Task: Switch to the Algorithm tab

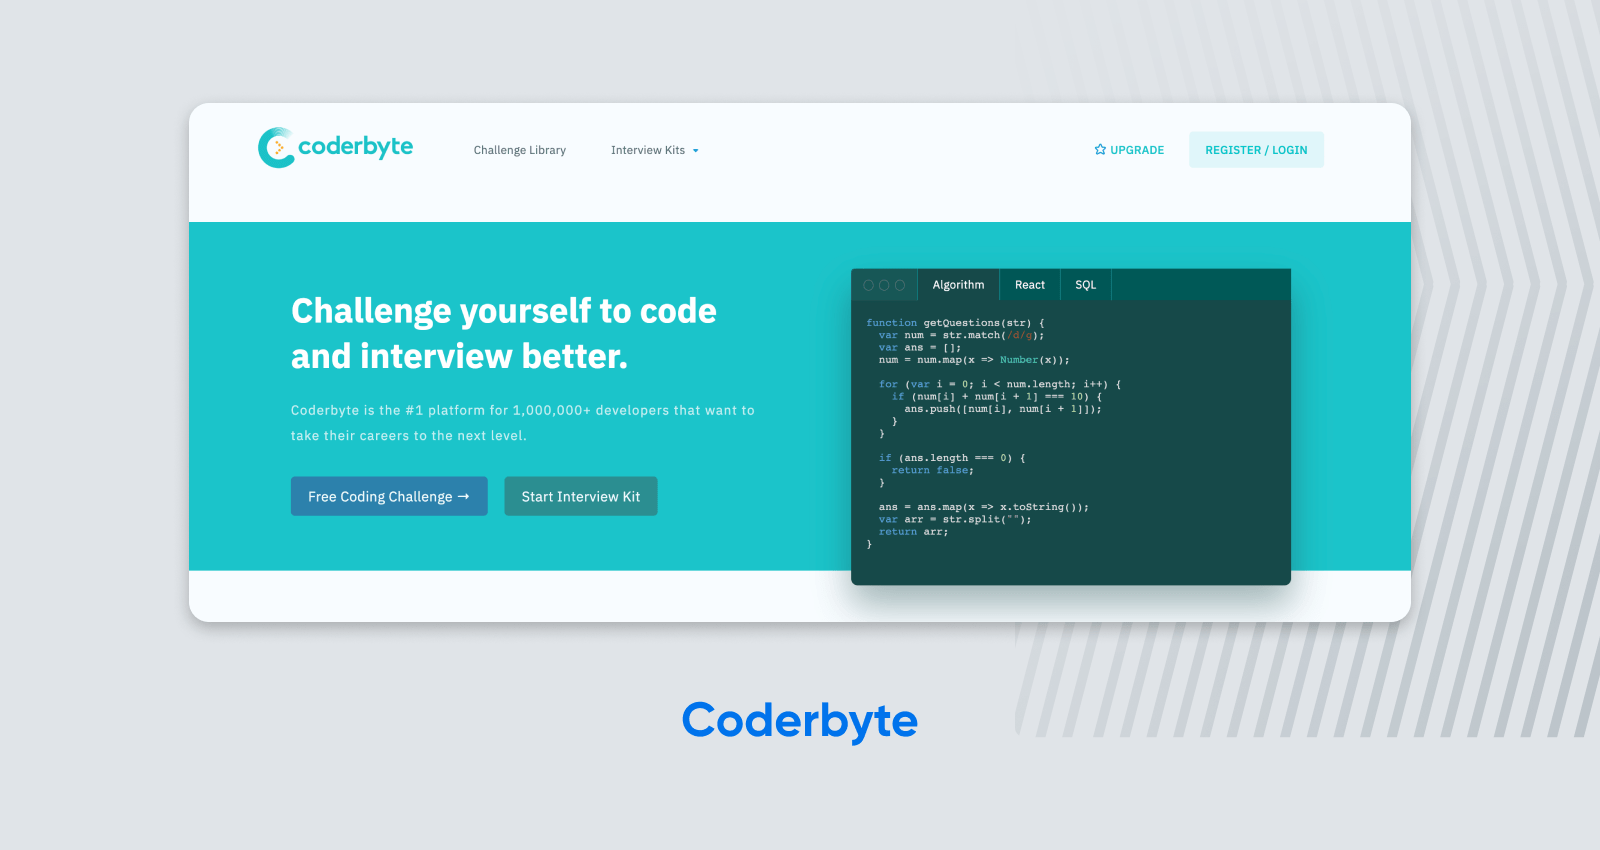Action: (x=958, y=285)
